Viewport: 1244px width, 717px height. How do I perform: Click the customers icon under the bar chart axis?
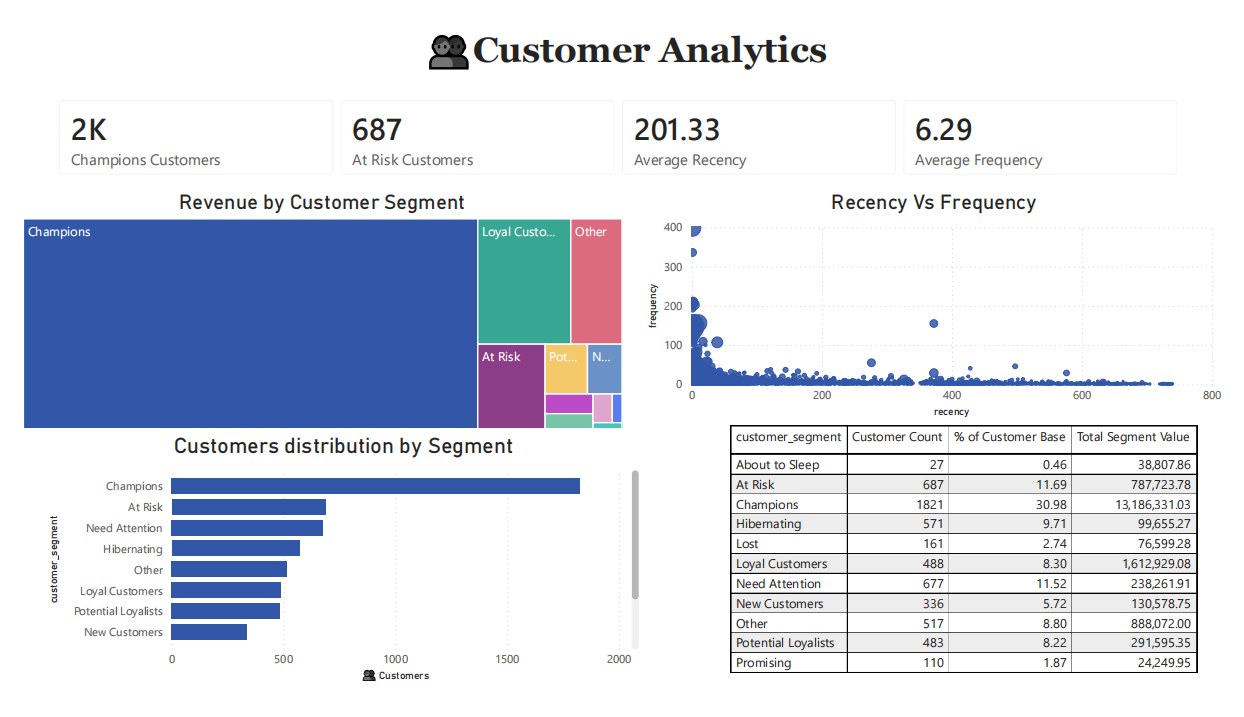point(369,675)
